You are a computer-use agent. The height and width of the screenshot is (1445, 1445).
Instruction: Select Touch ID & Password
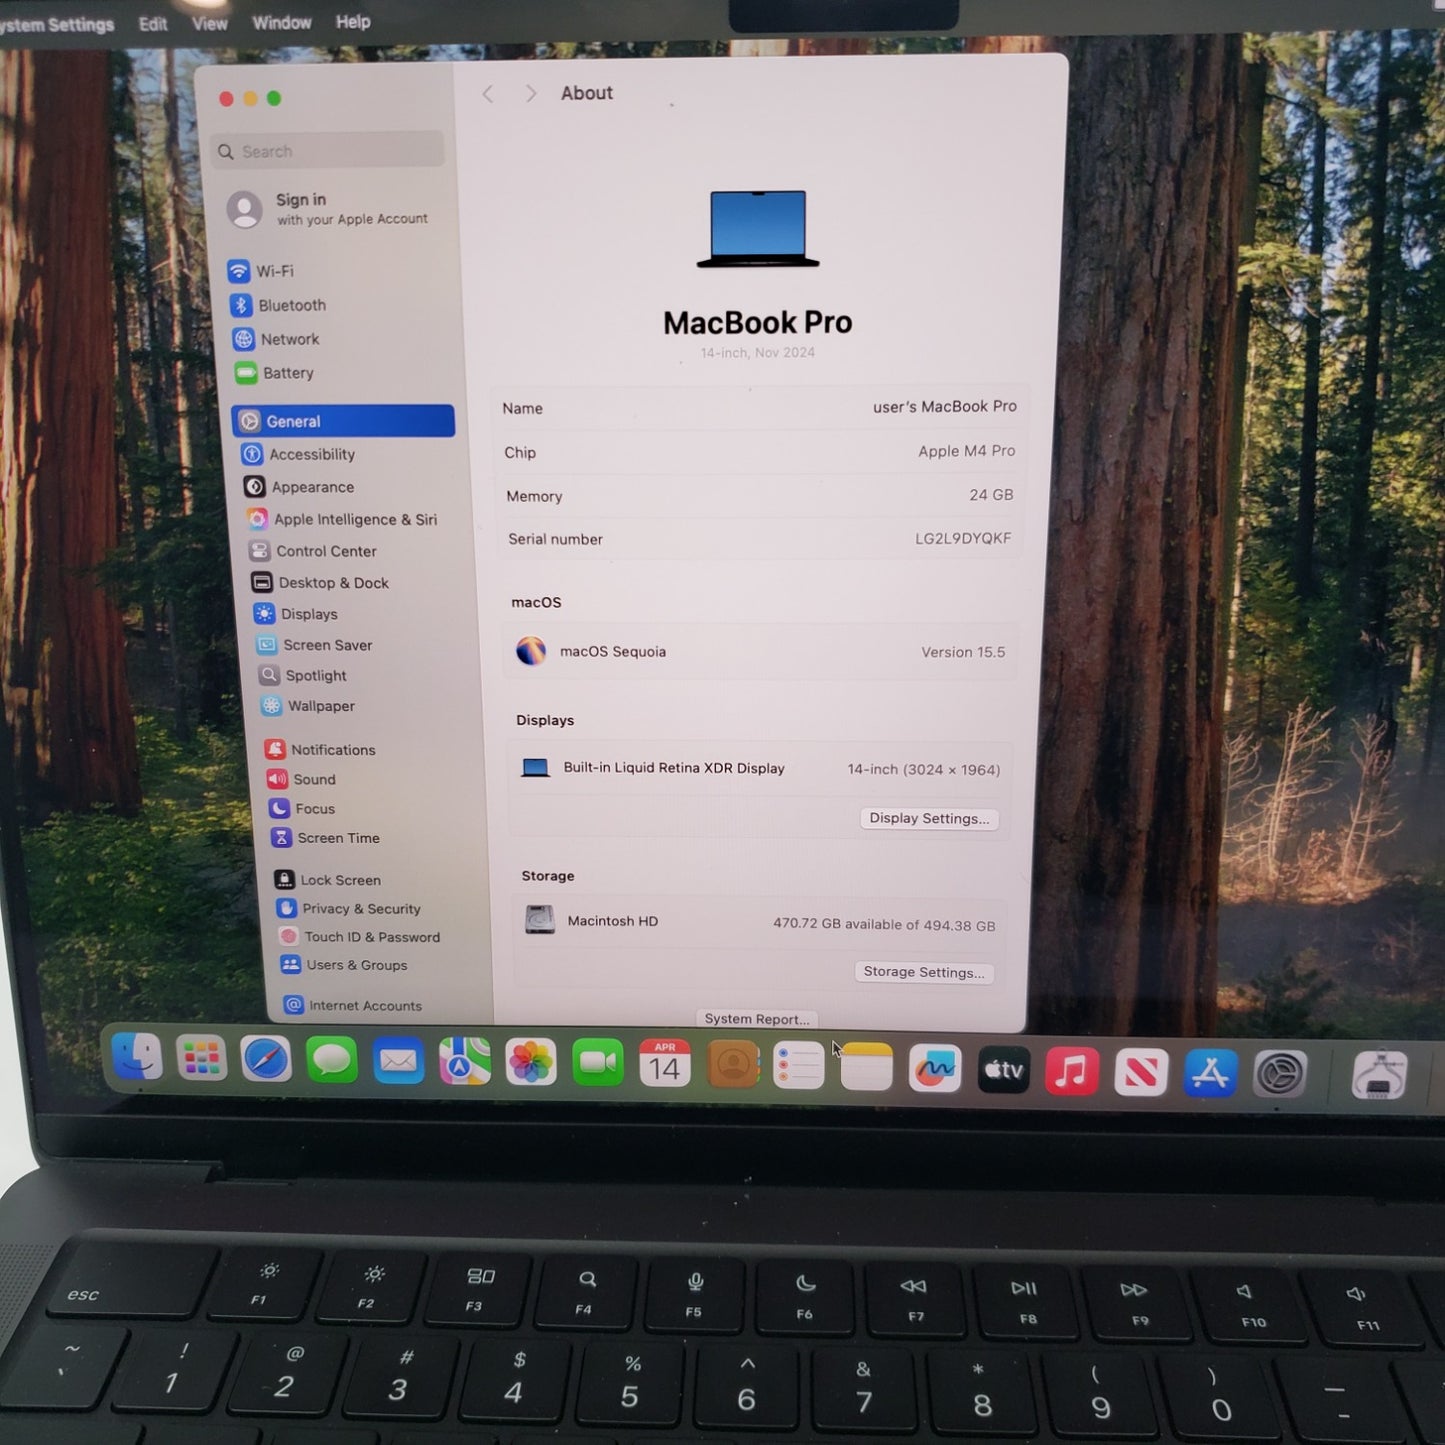pyautogui.click(x=371, y=937)
